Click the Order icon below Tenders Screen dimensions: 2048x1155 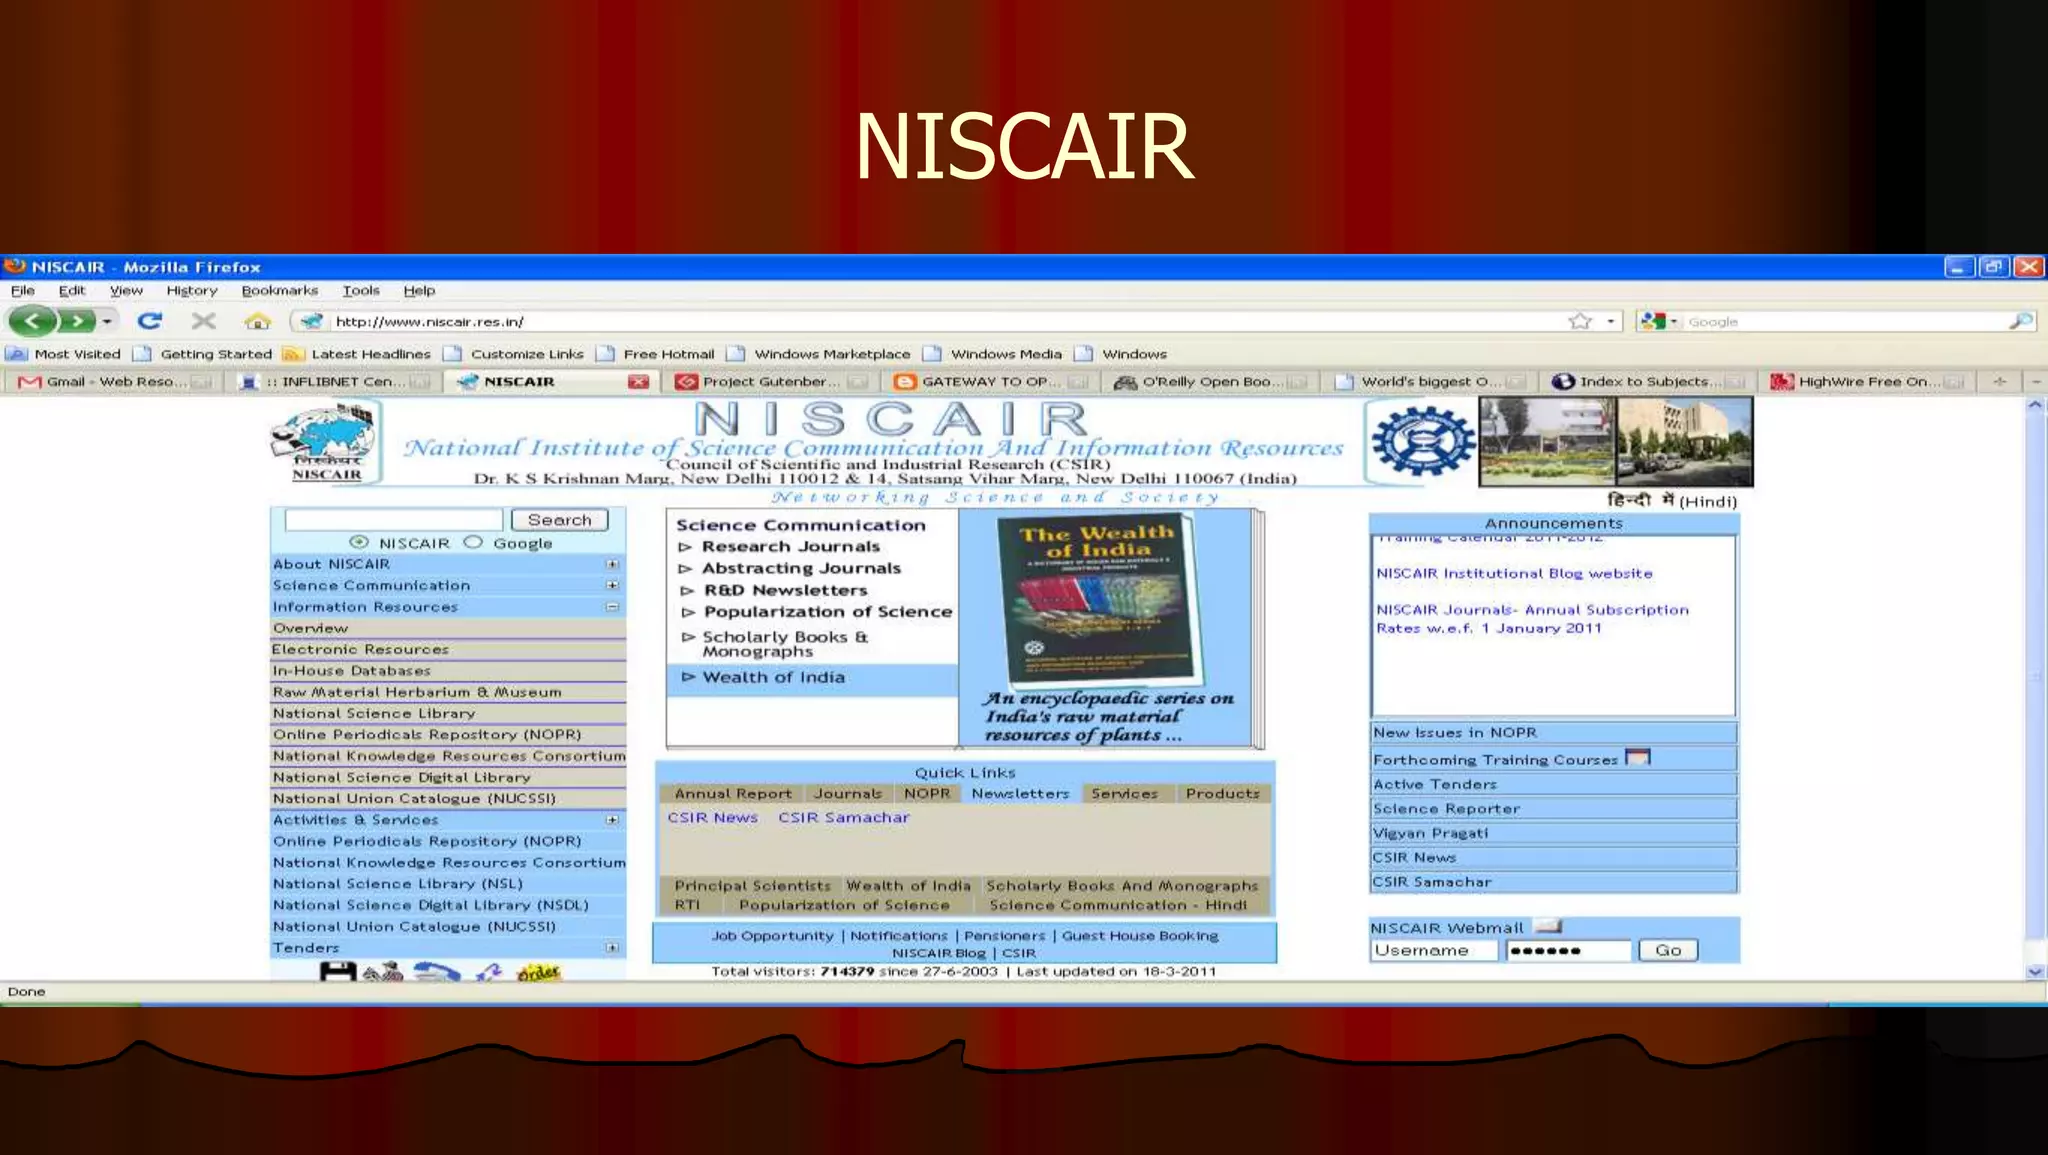pyautogui.click(x=538, y=972)
